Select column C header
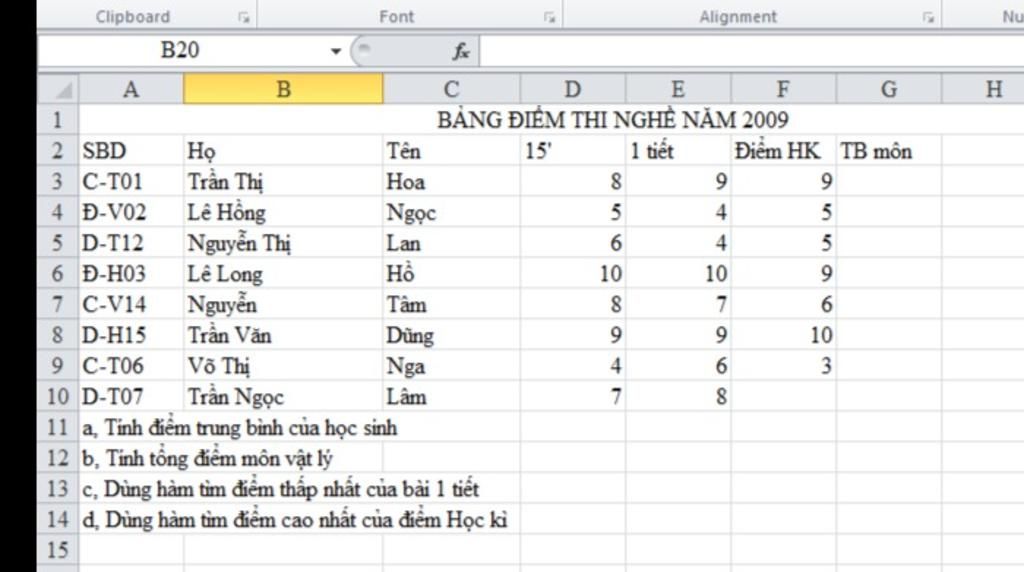Screen dimensions: 1024x572 451,89
